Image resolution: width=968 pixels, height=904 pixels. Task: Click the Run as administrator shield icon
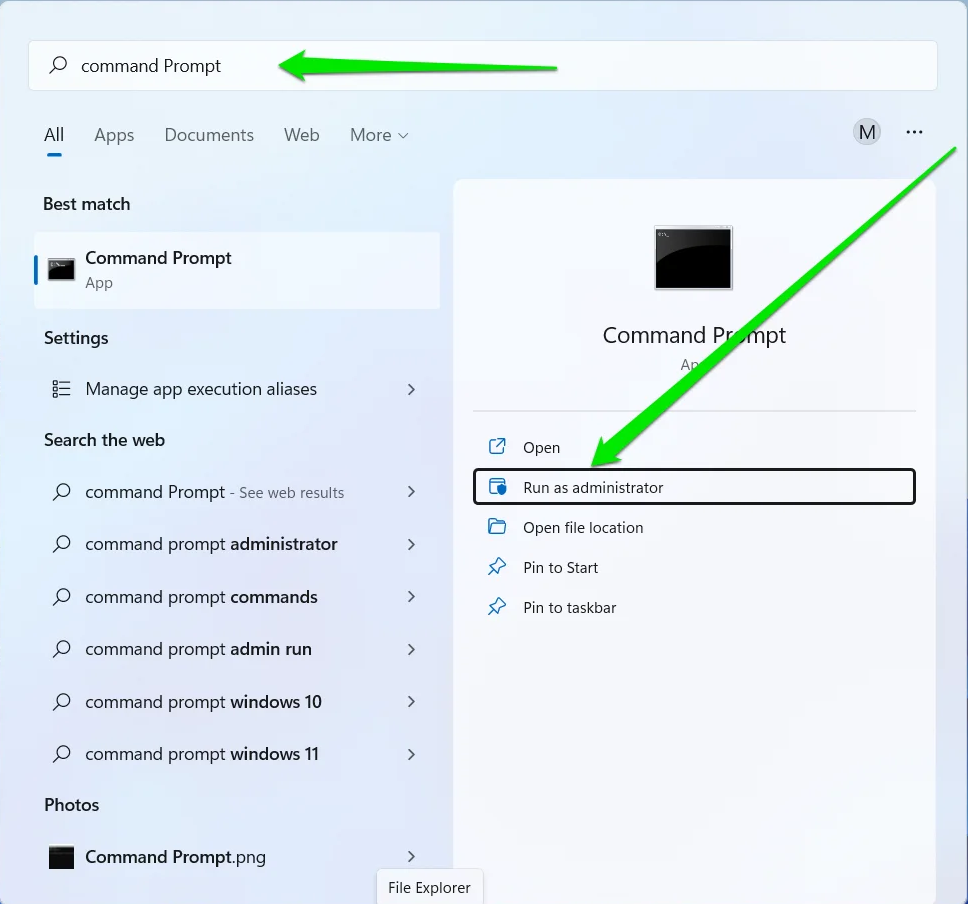[x=498, y=487]
